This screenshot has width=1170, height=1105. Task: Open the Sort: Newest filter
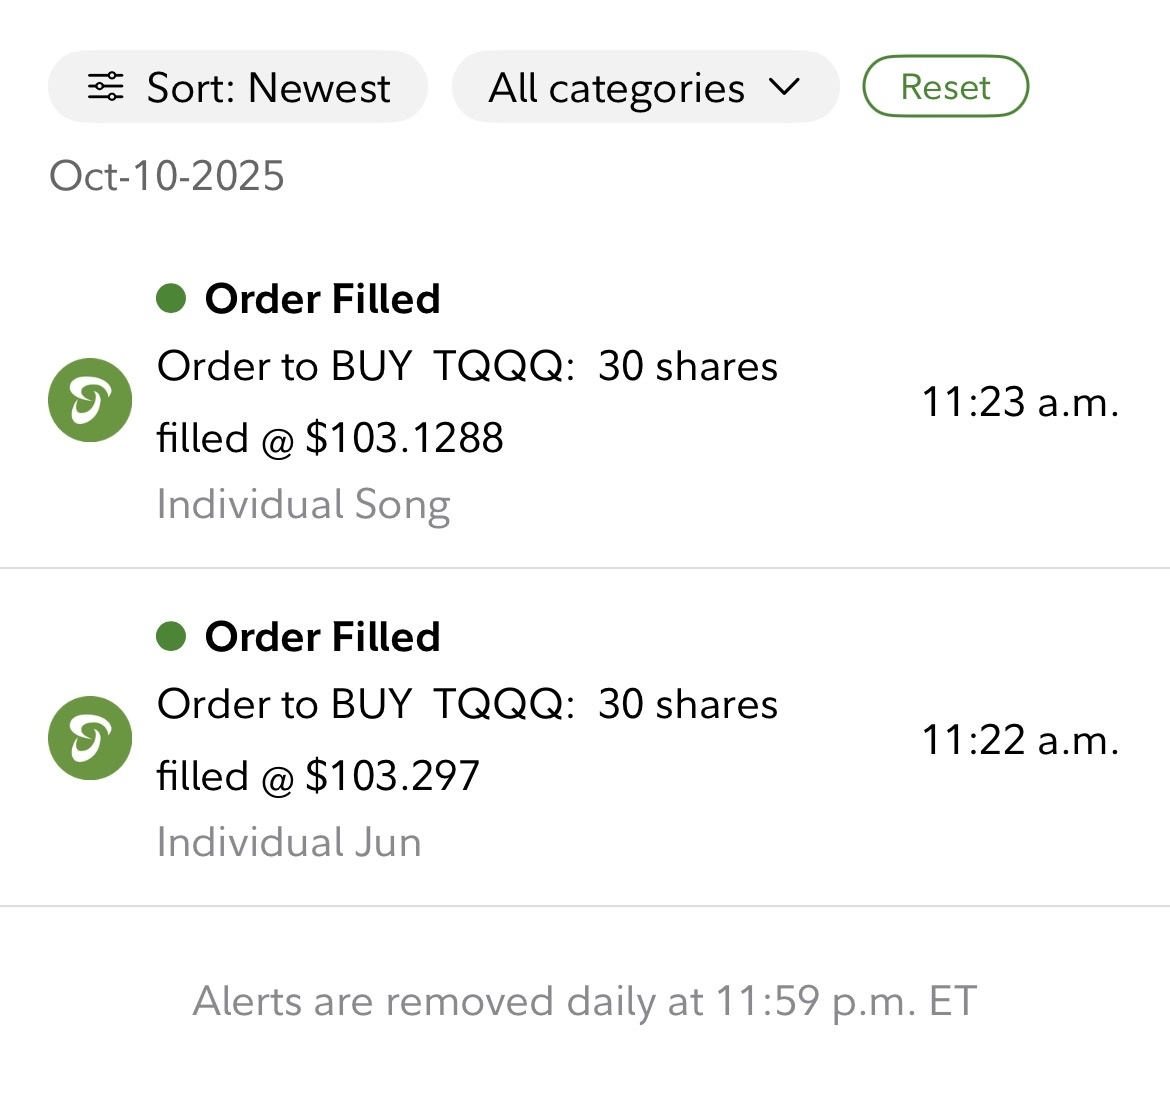(238, 87)
